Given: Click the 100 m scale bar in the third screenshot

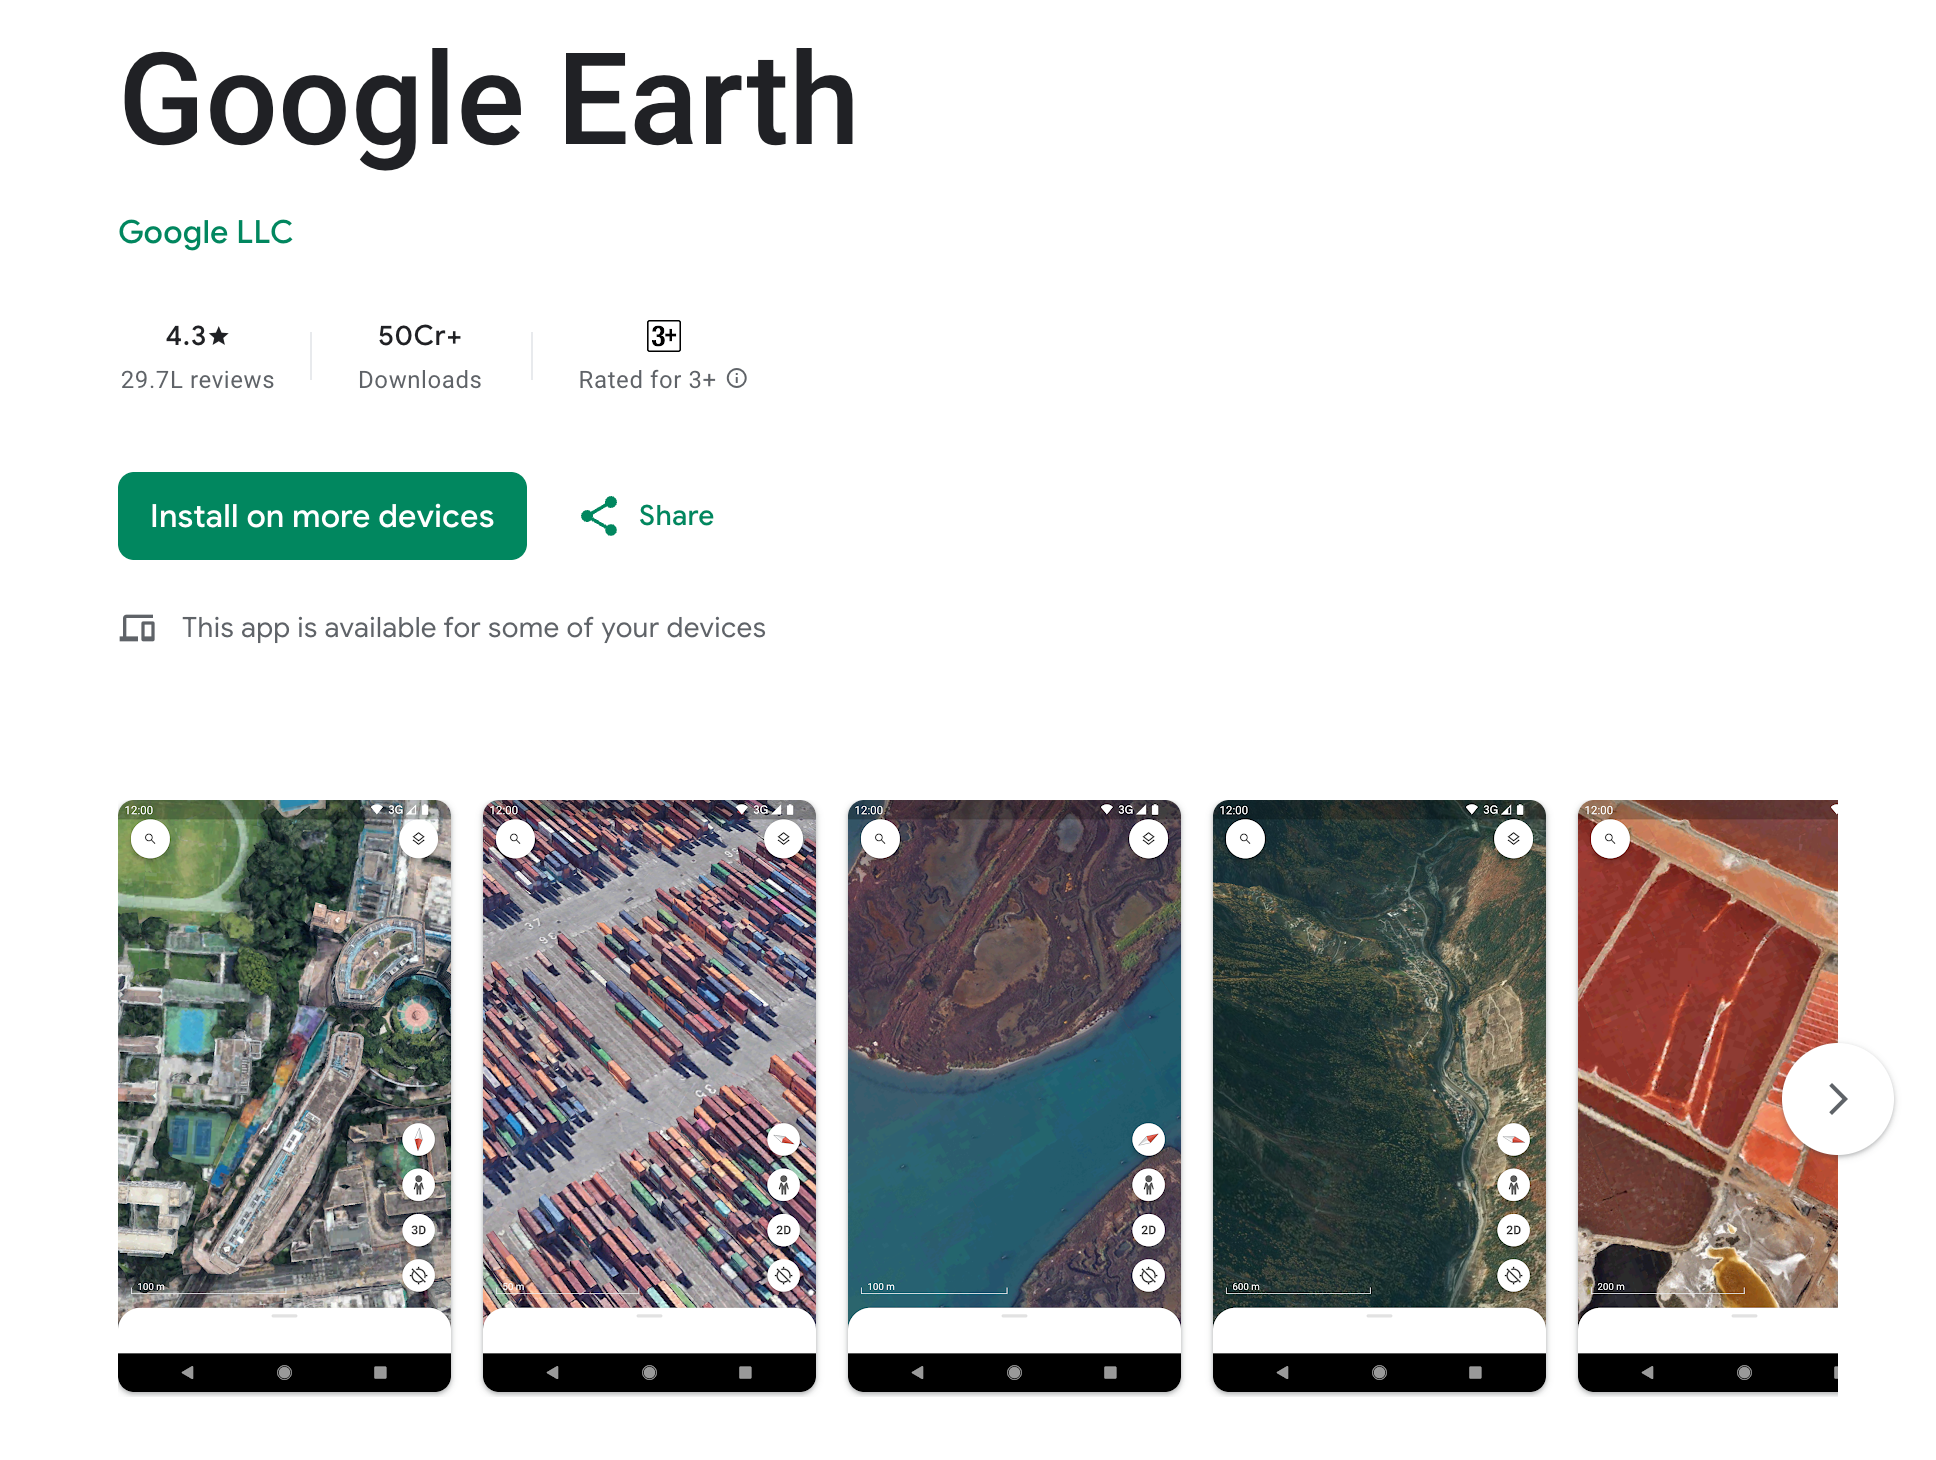Looking at the screenshot, I should pyautogui.click(x=932, y=1289).
